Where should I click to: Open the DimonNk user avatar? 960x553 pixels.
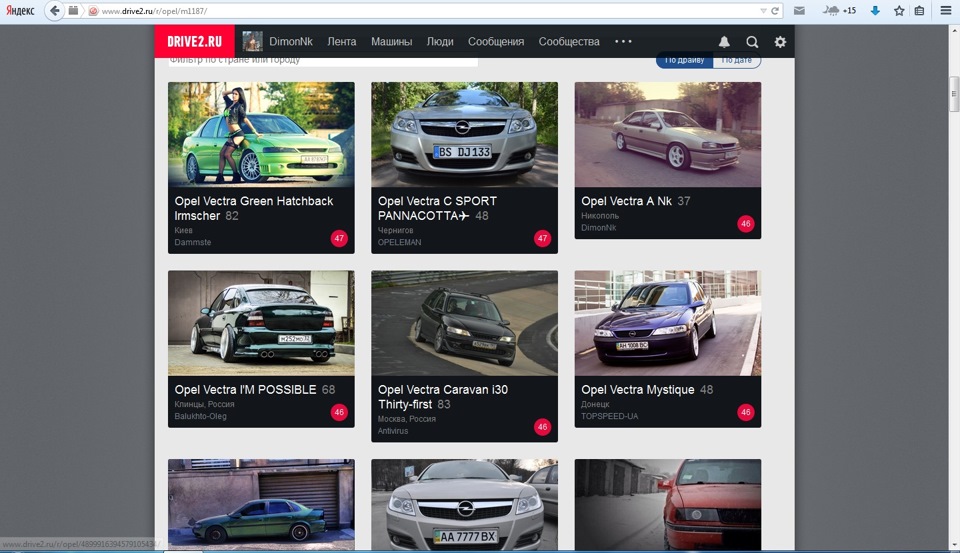click(x=252, y=42)
